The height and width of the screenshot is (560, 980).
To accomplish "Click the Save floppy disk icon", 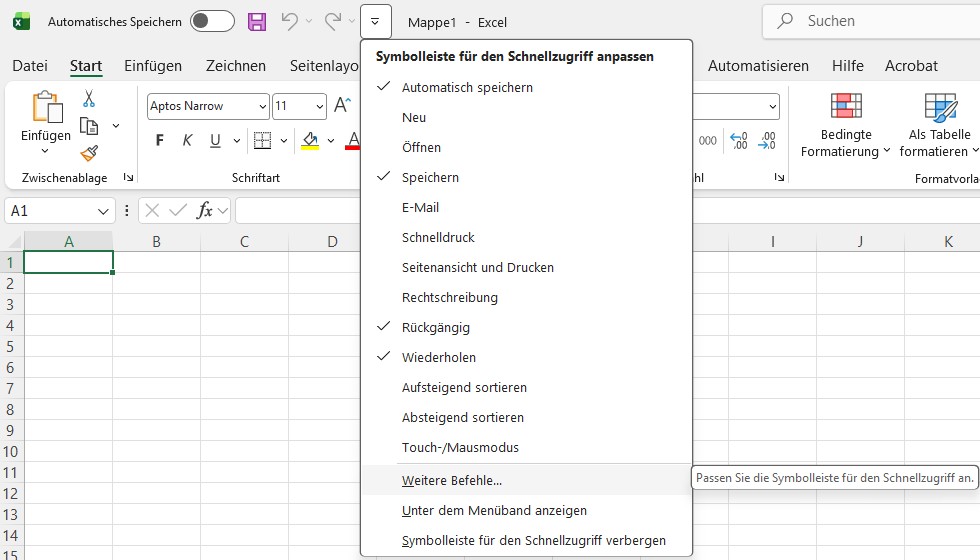I will [257, 21].
